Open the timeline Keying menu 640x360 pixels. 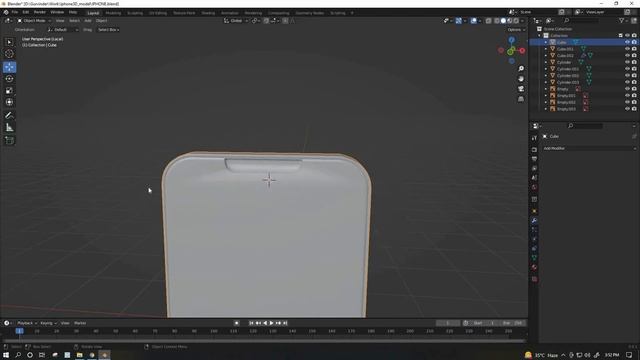point(48,323)
